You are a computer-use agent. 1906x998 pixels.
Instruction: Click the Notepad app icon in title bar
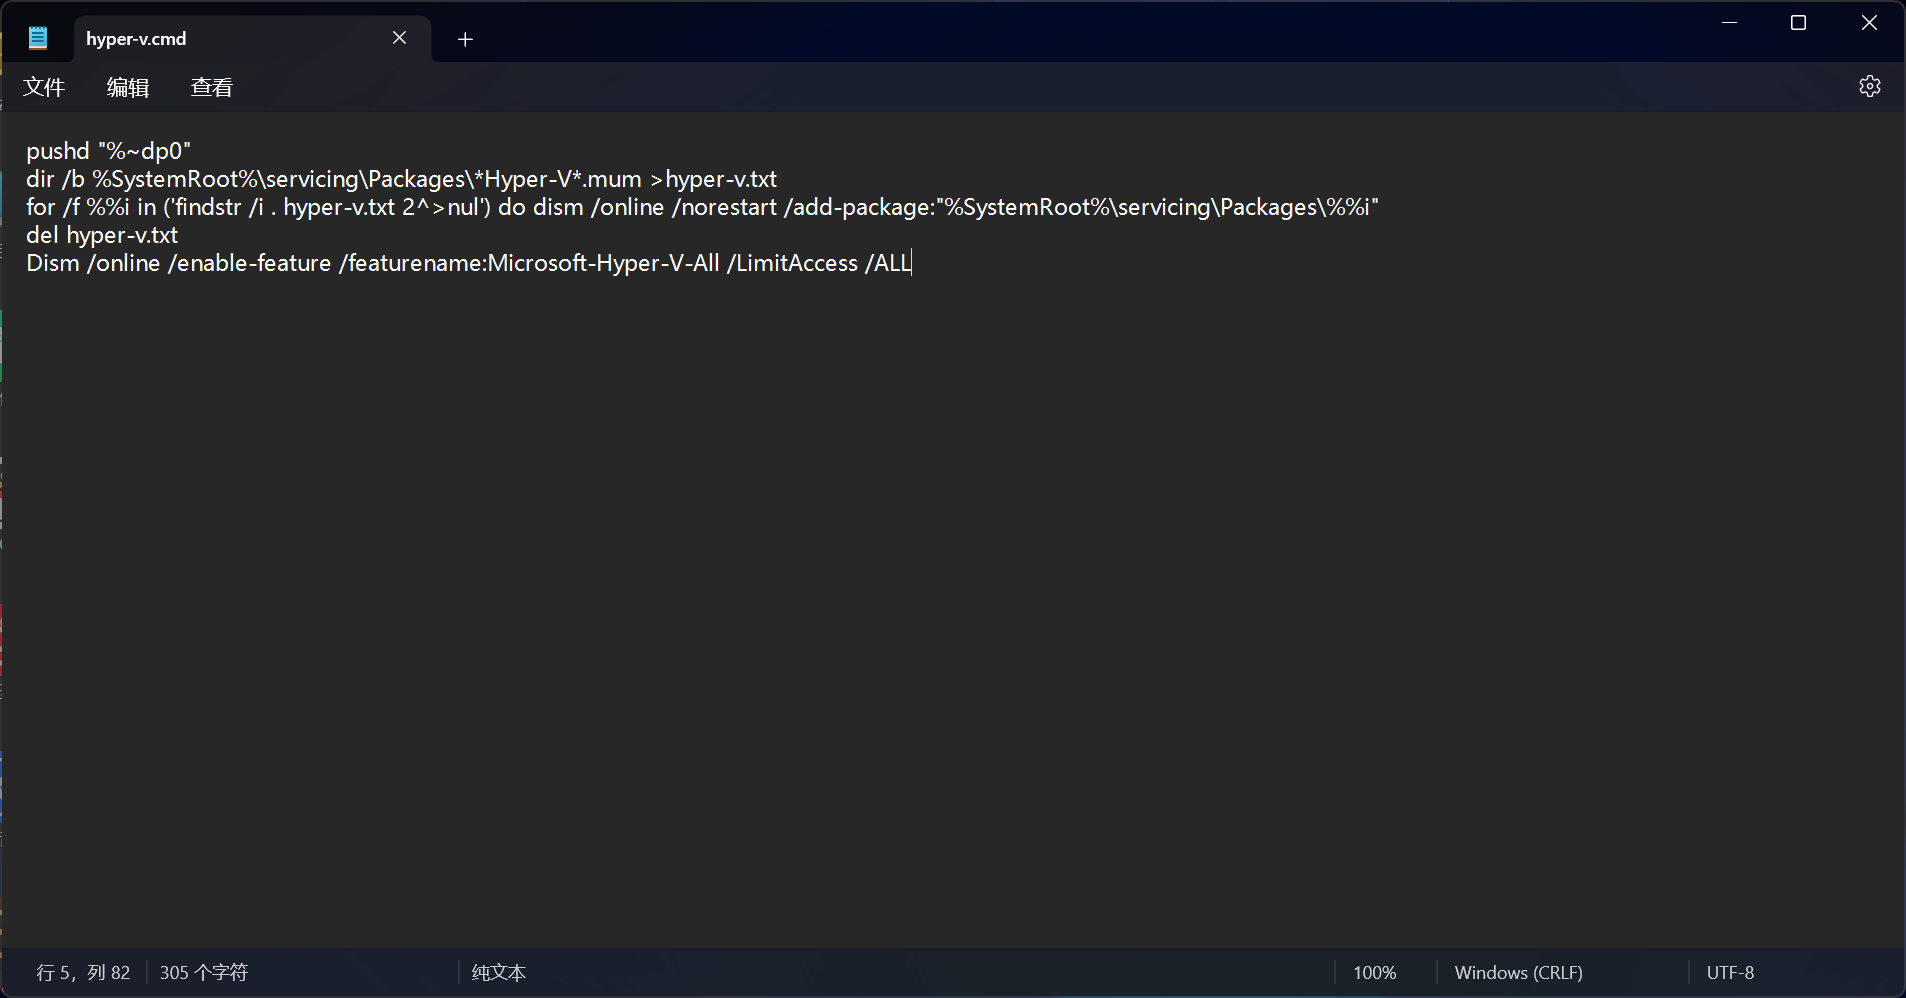(38, 38)
